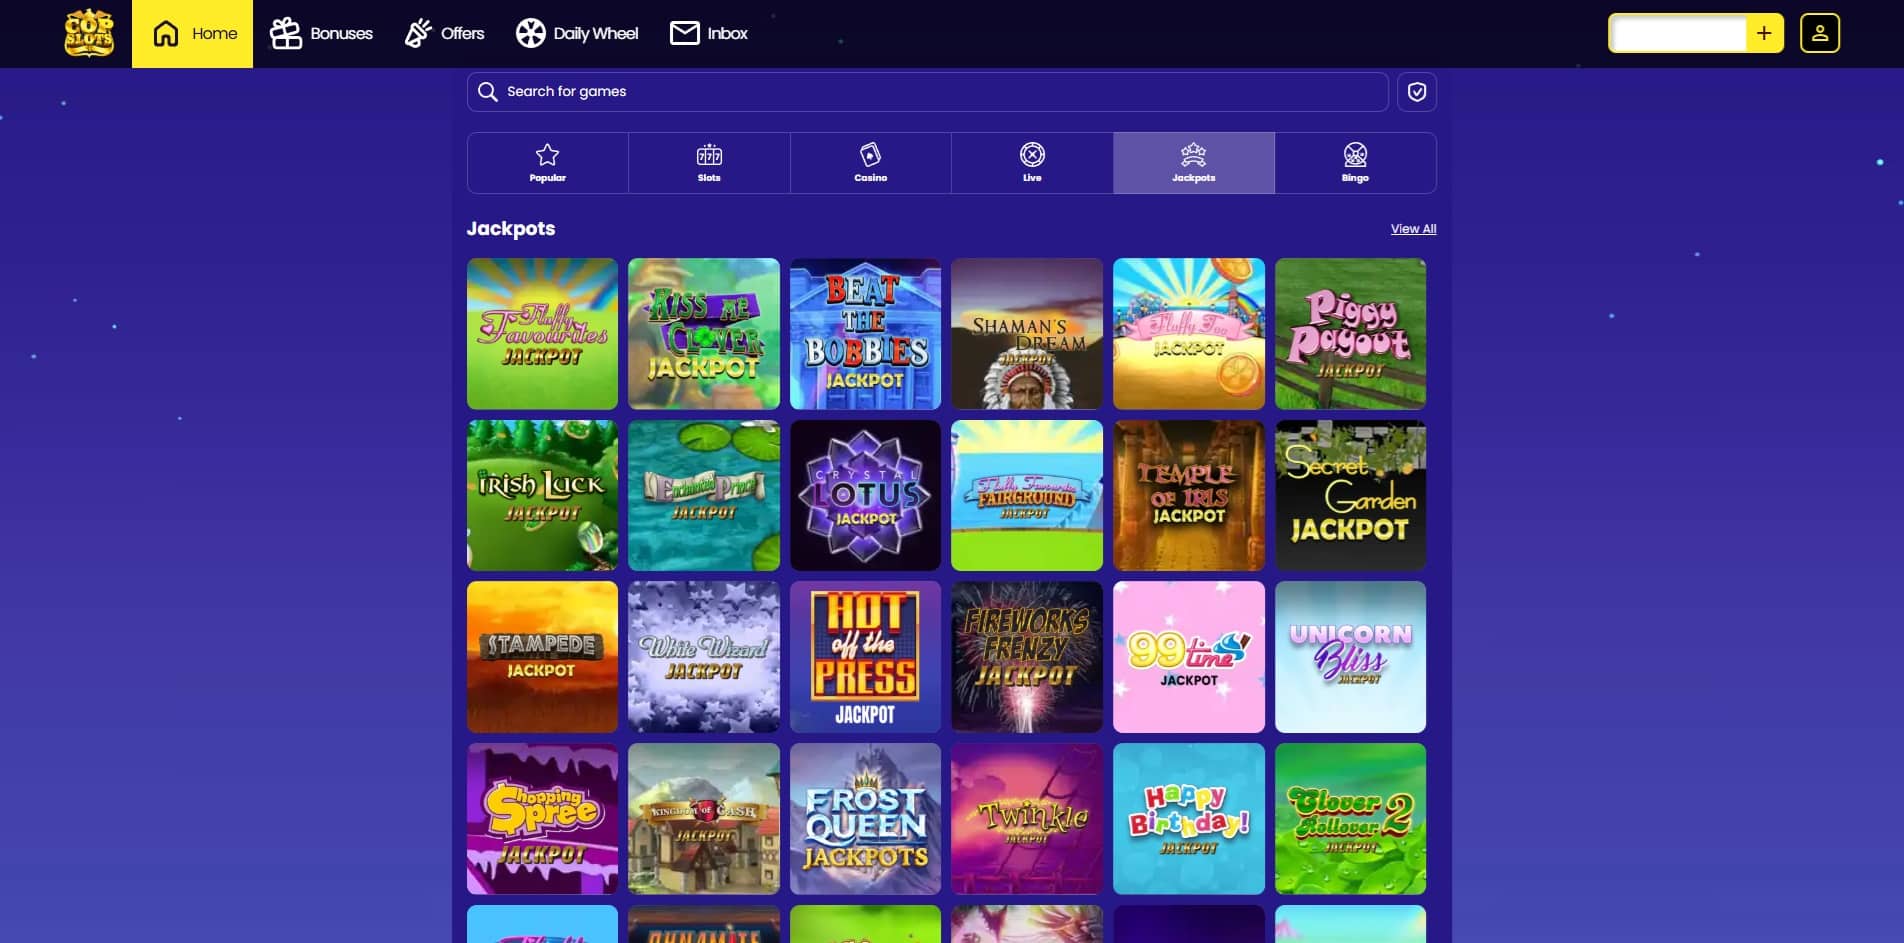1904x943 pixels.
Task: Open the Inbox envelope icon
Action: (684, 32)
